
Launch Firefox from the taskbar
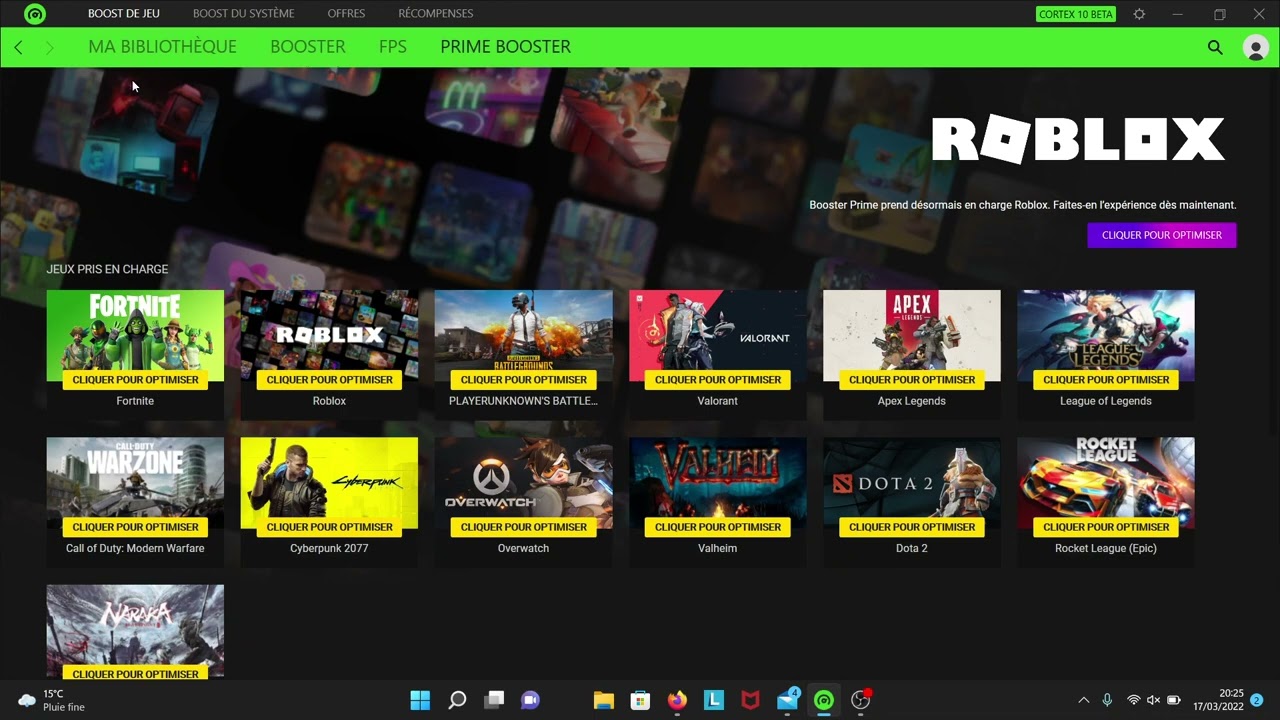click(x=677, y=700)
